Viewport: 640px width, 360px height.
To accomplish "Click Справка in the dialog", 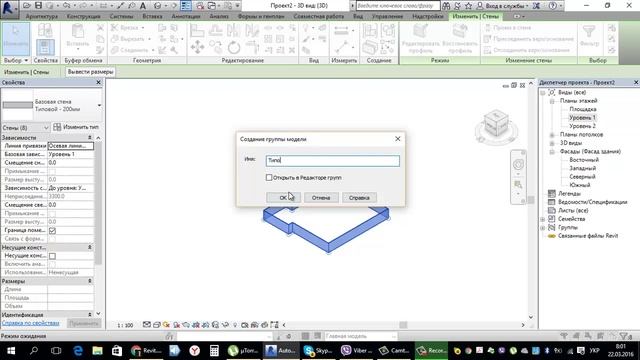I will click(x=359, y=198).
